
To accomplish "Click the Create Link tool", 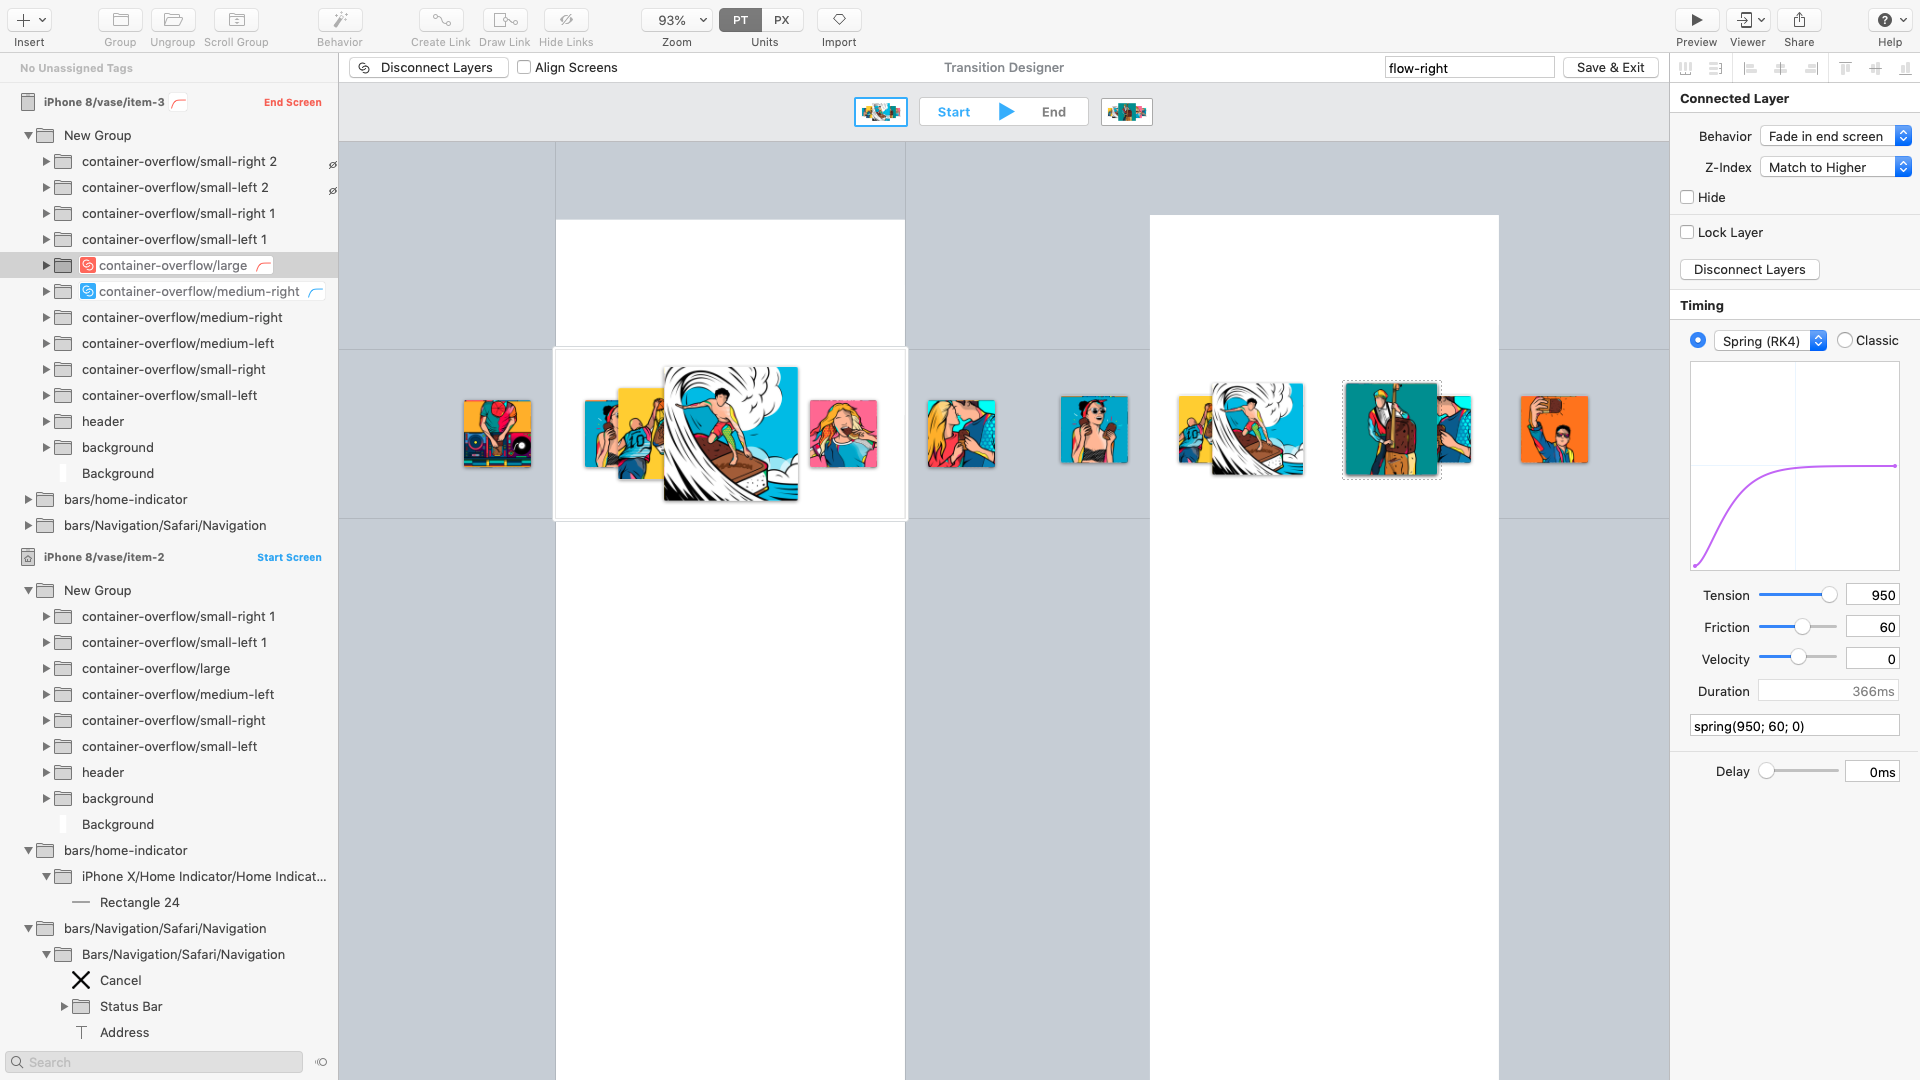I will [441, 20].
